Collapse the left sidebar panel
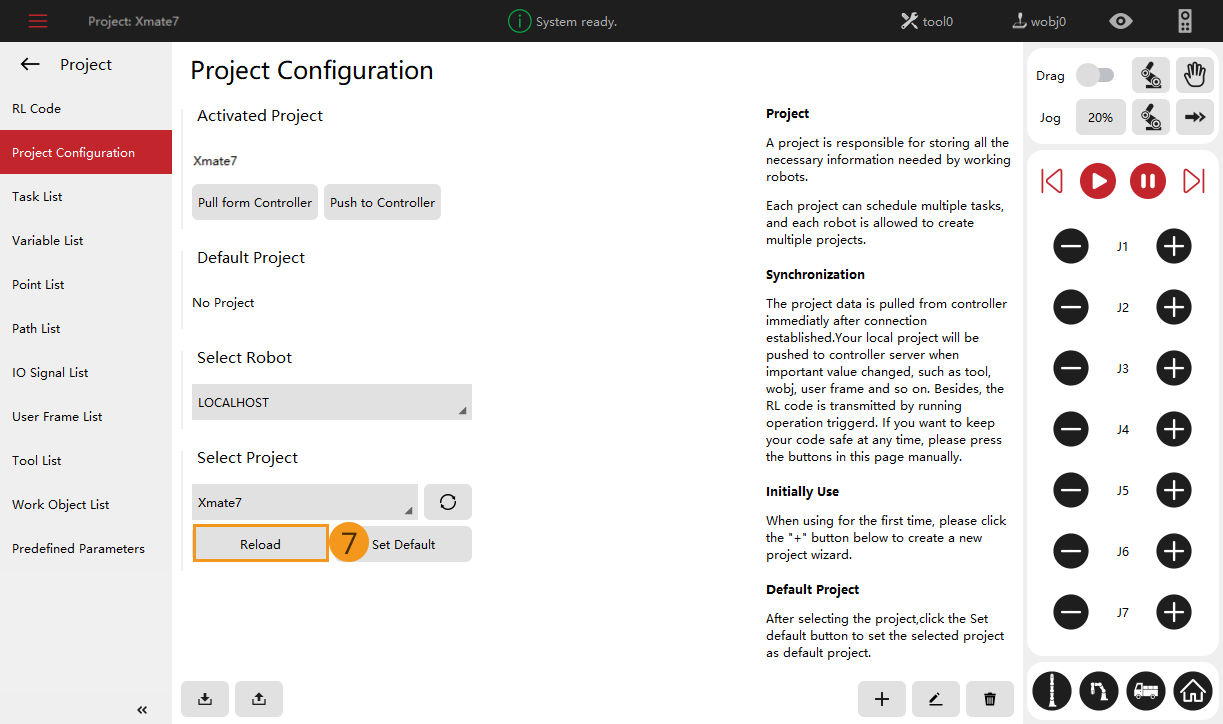1223x724 pixels. coord(142,710)
